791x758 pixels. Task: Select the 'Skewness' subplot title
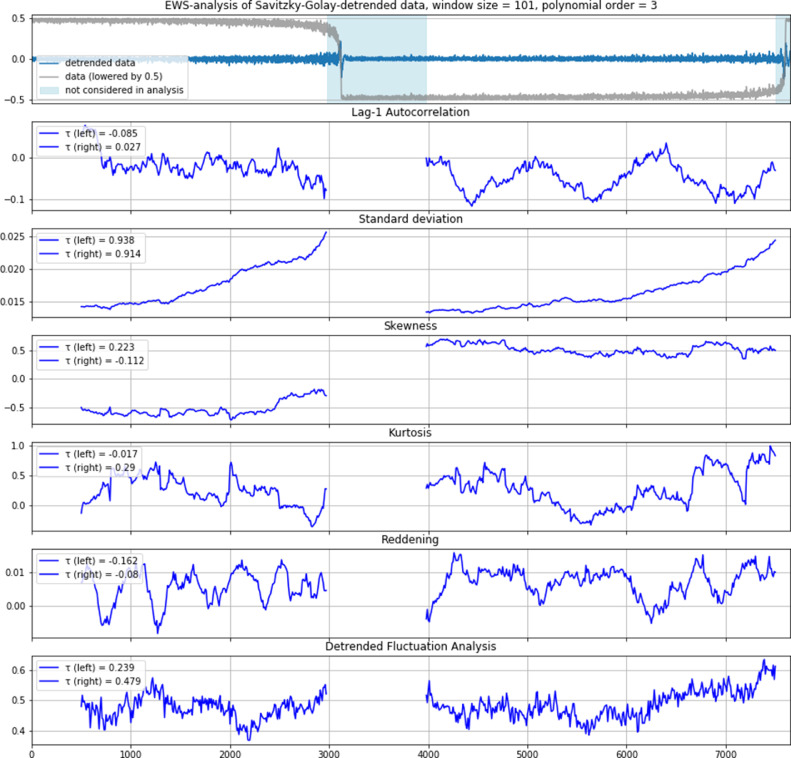click(x=410, y=325)
